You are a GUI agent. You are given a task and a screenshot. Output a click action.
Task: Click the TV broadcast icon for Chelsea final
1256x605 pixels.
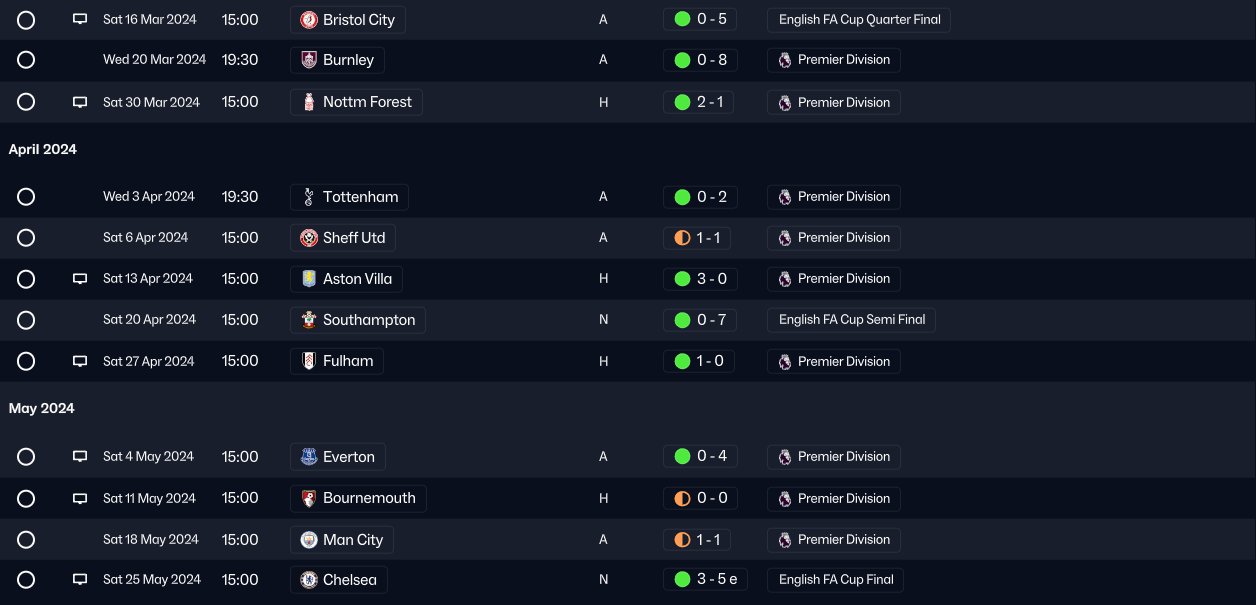tap(80, 580)
